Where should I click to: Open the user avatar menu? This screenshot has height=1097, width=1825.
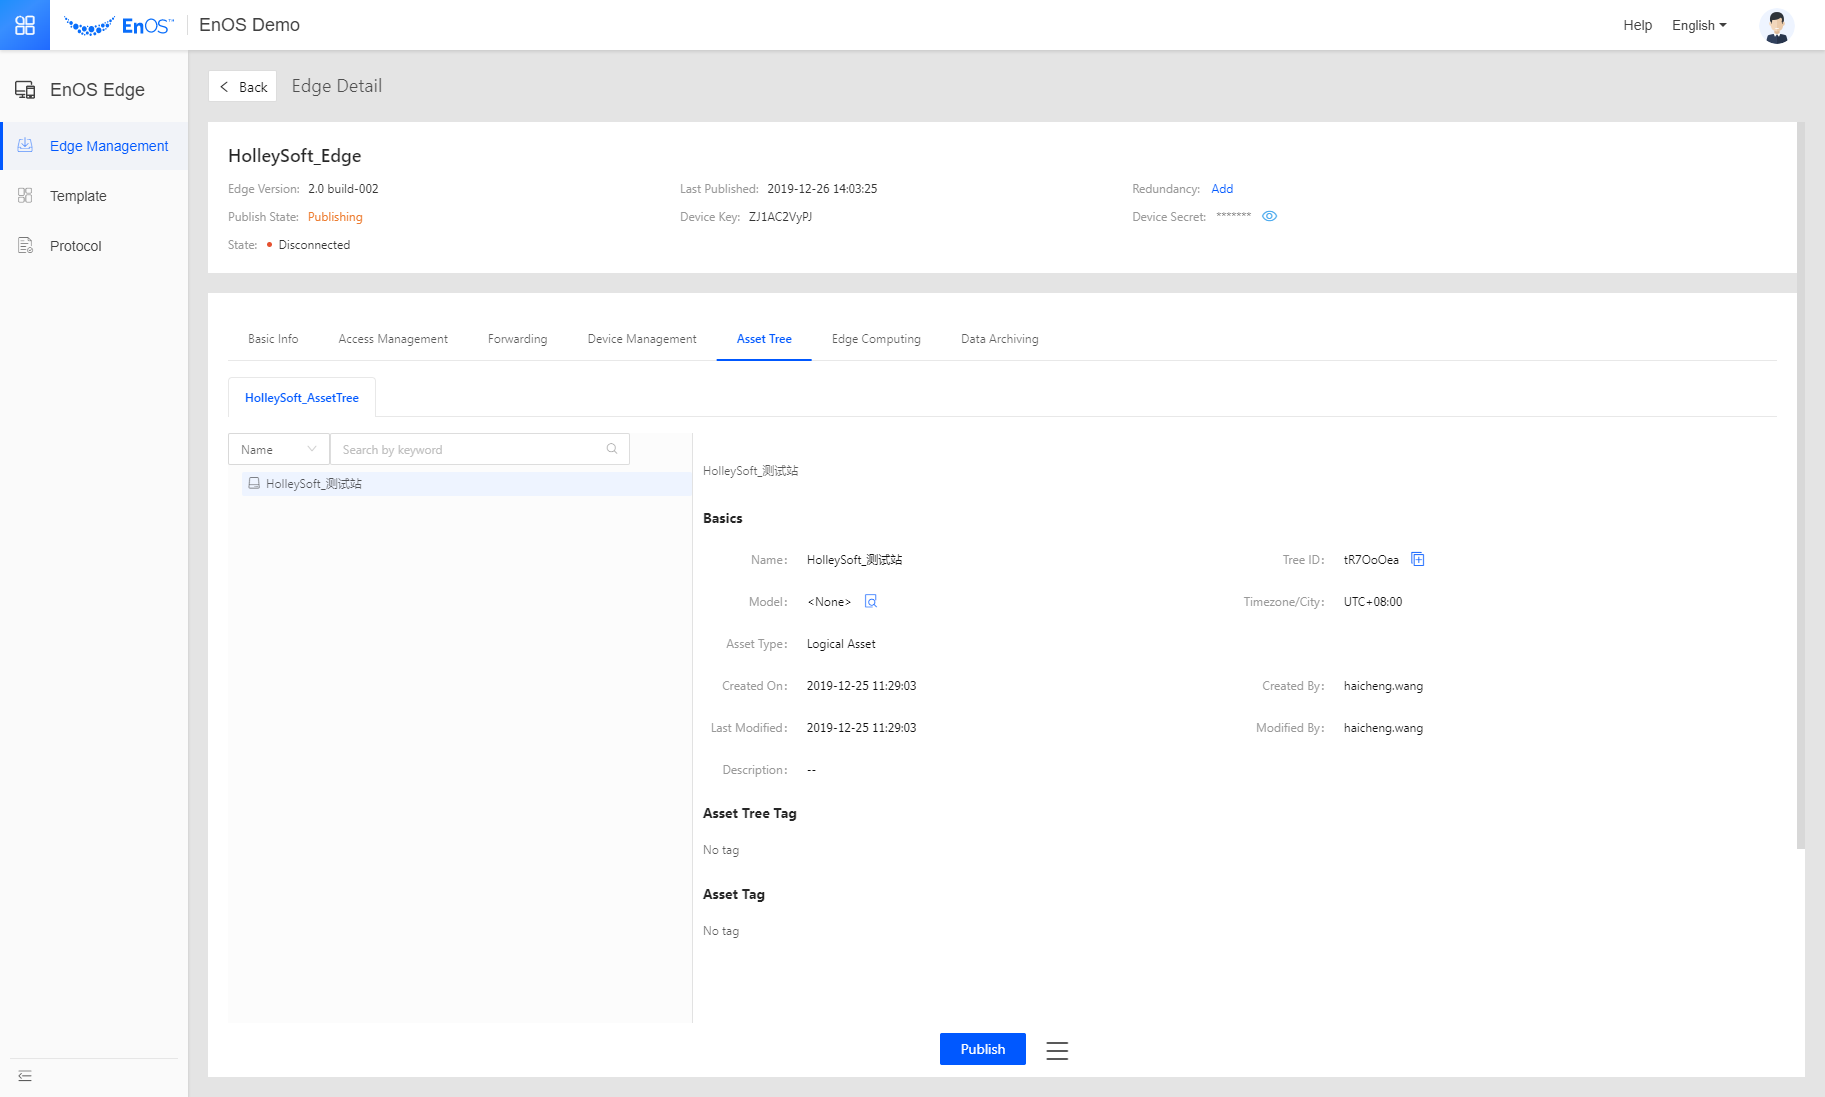(1776, 26)
